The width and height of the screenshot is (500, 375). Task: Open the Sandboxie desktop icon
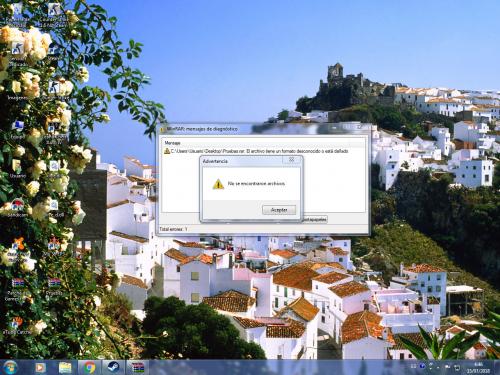[x=17, y=208]
